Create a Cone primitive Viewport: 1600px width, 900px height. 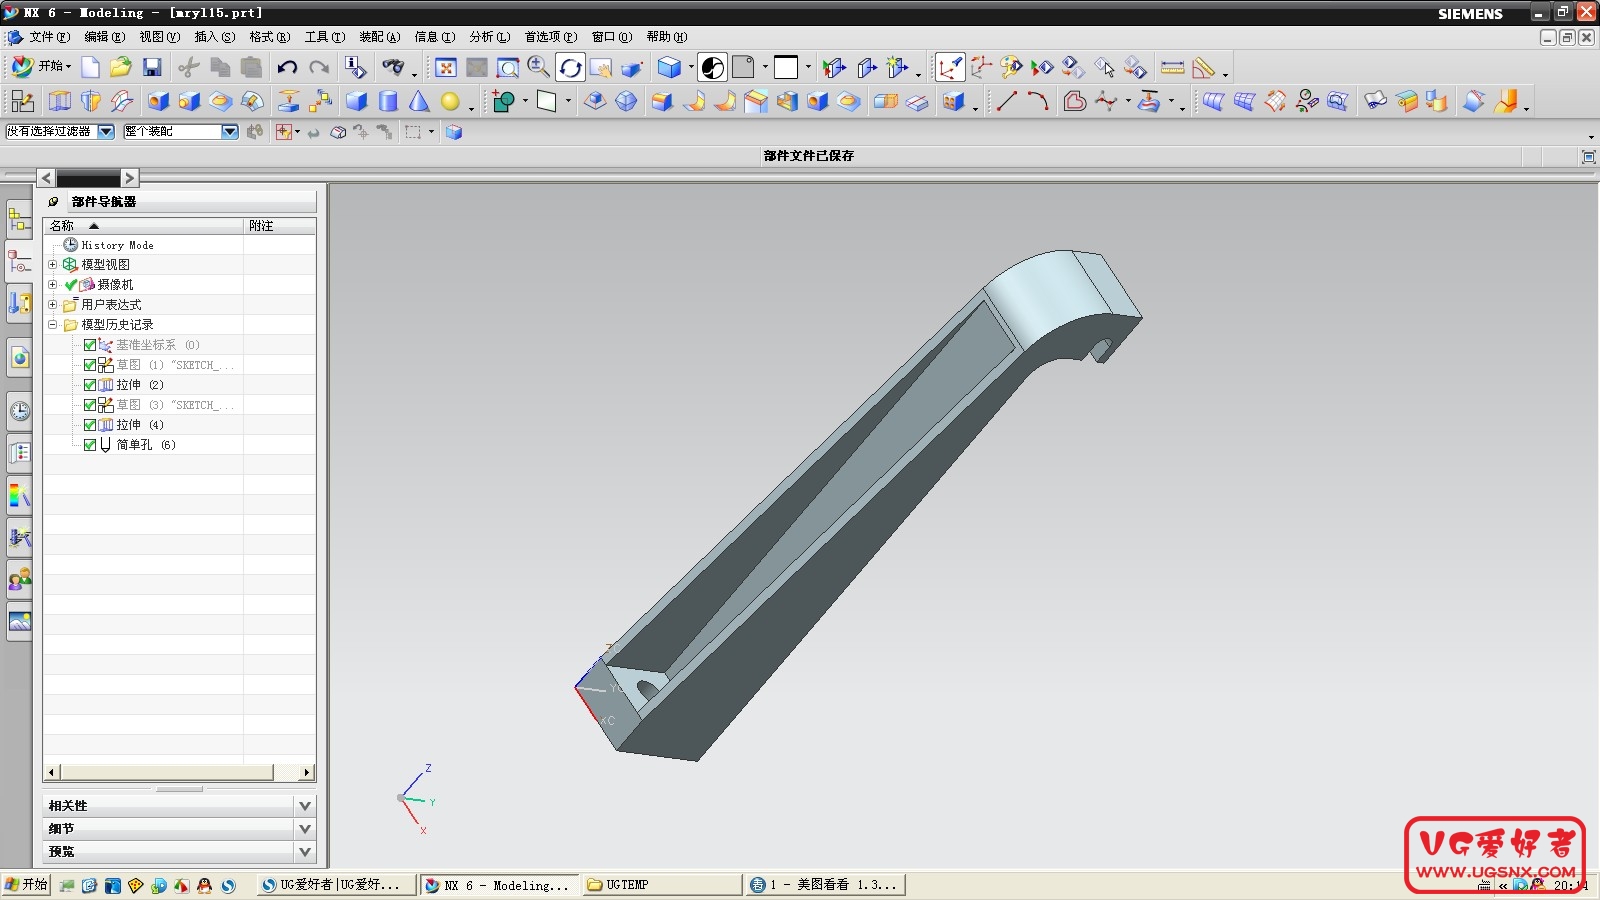(419, 101)
